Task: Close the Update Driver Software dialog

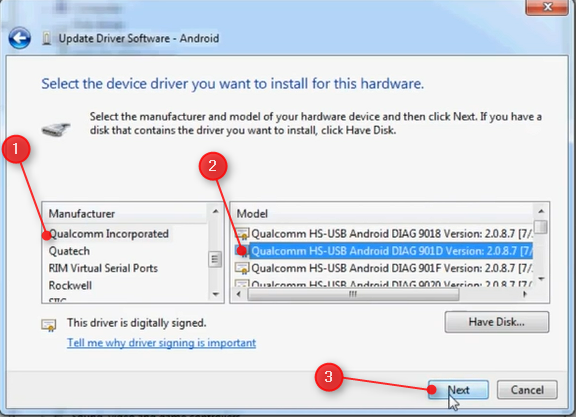Action: point(547,7)
